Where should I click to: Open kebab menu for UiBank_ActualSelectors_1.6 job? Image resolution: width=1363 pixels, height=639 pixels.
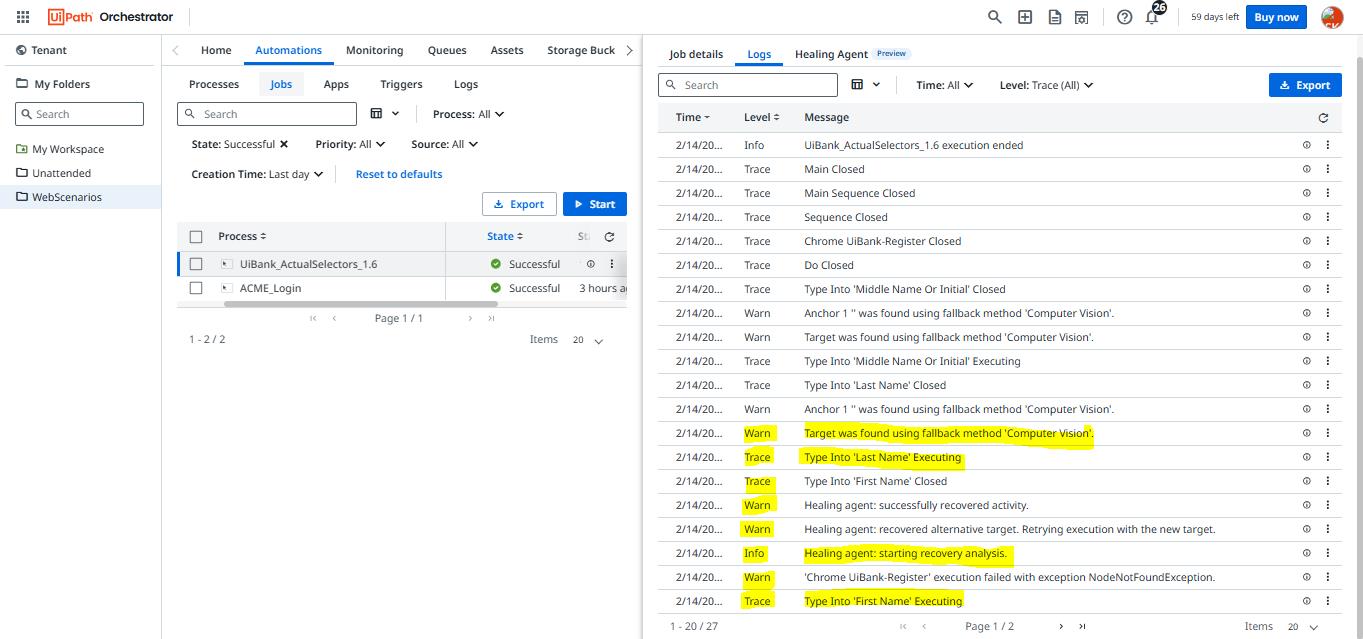612,263
